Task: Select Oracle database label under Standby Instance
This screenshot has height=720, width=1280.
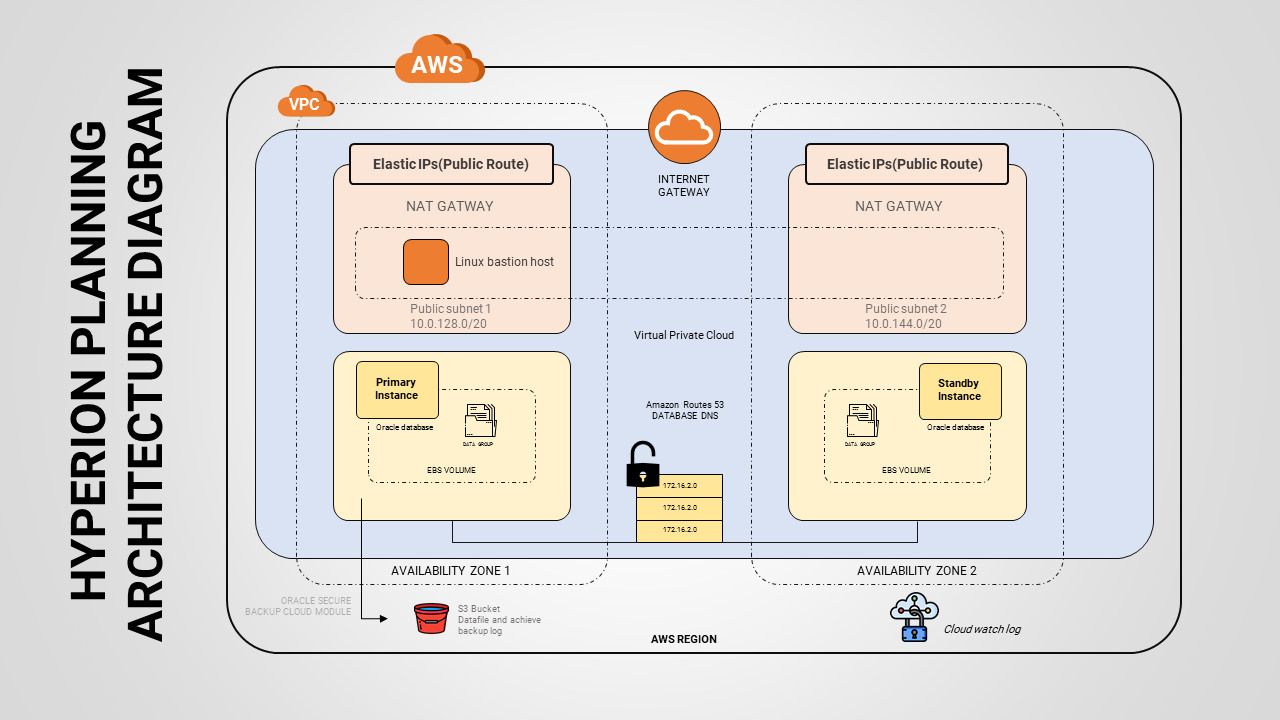Action: [956, 427]
